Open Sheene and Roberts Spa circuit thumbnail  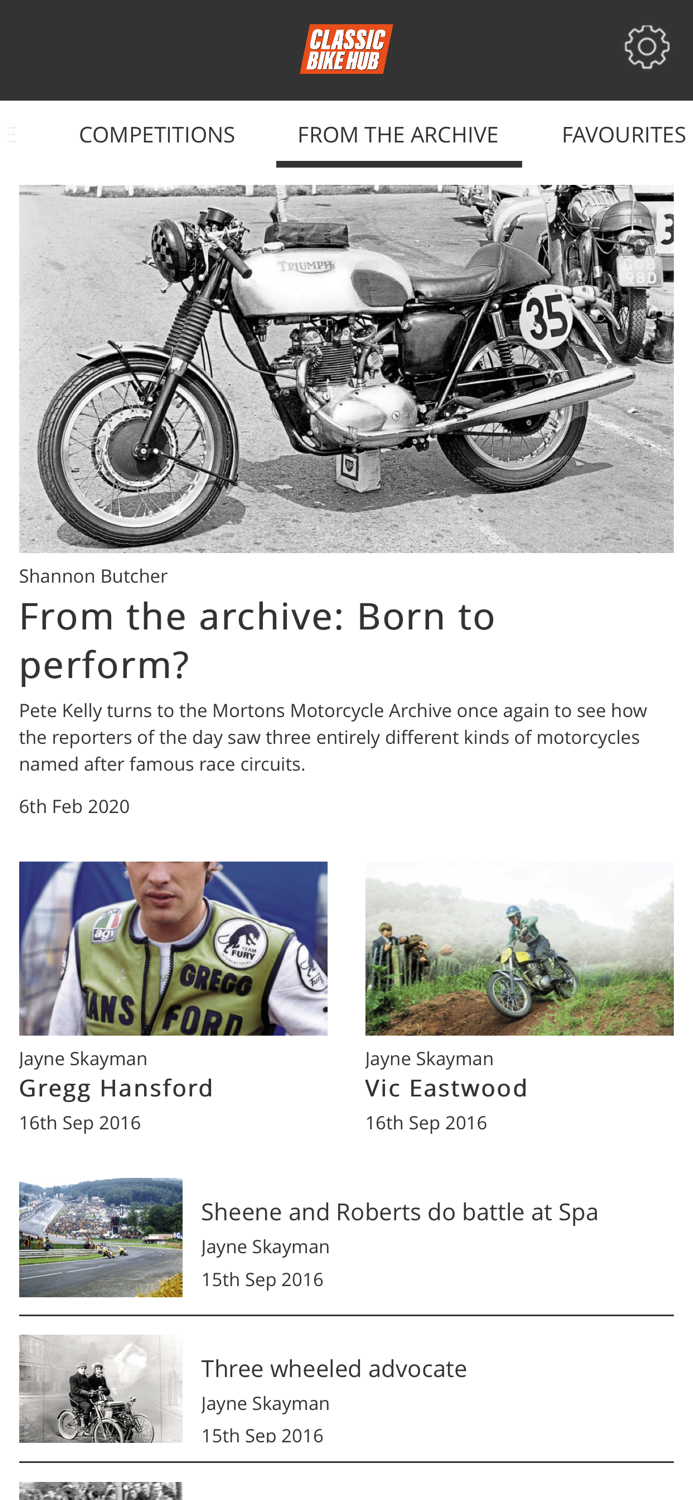click(101, 1238)
